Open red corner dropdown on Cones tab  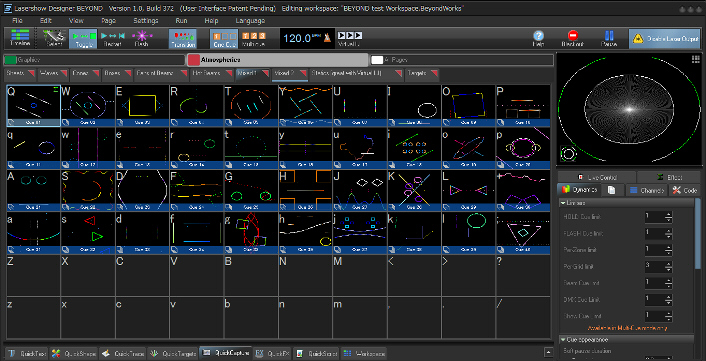click(95, 73)
